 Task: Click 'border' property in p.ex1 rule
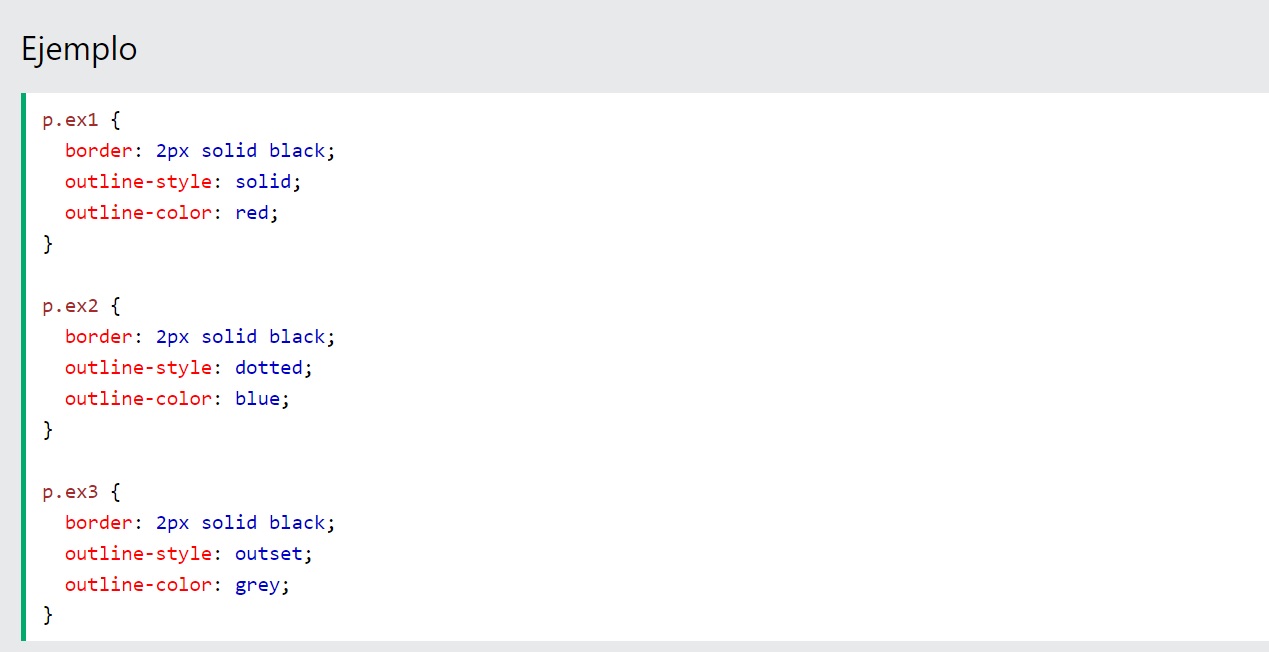(x=97, y=151)
